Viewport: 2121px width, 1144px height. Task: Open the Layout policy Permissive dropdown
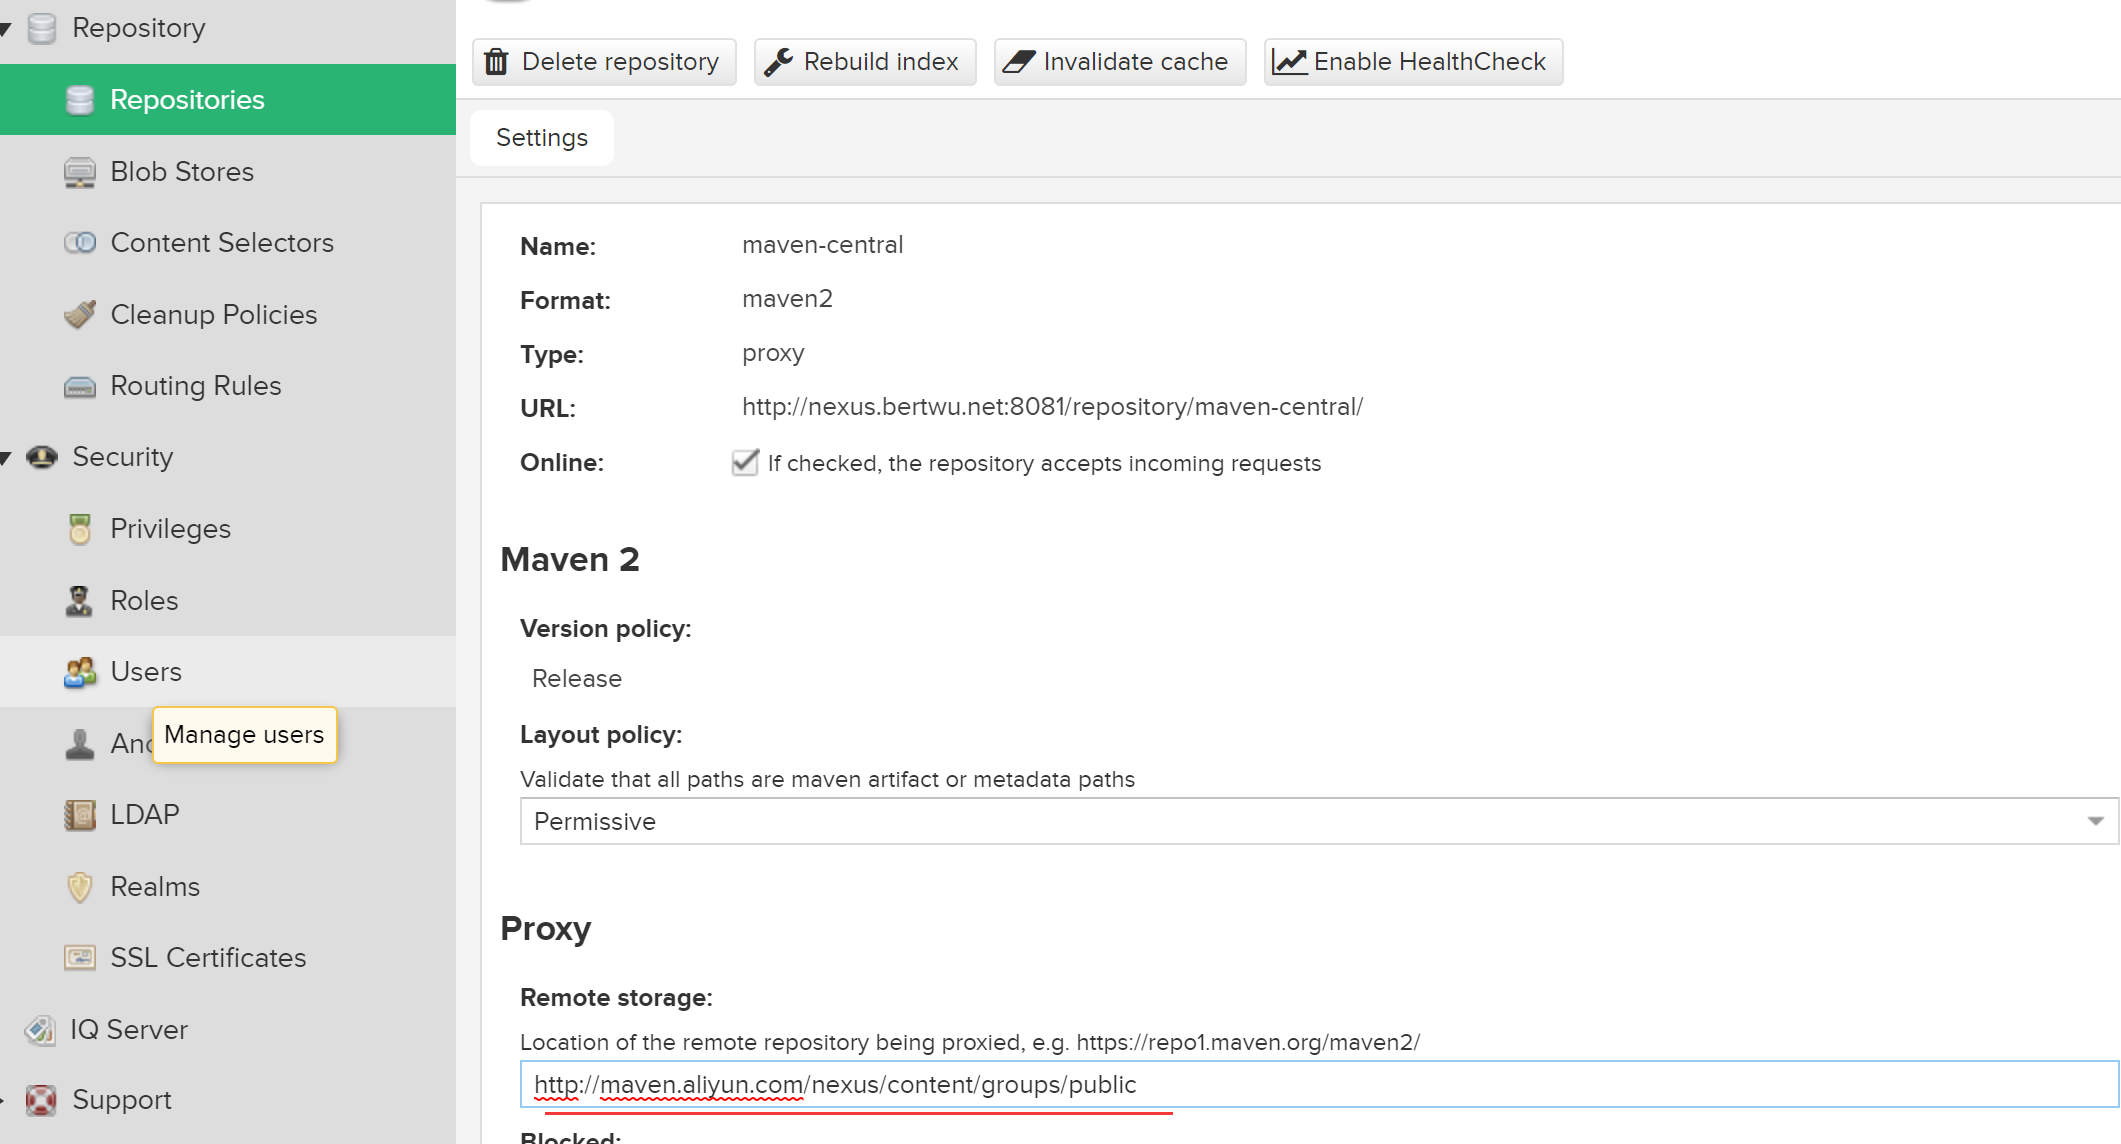coord(2095,821)
